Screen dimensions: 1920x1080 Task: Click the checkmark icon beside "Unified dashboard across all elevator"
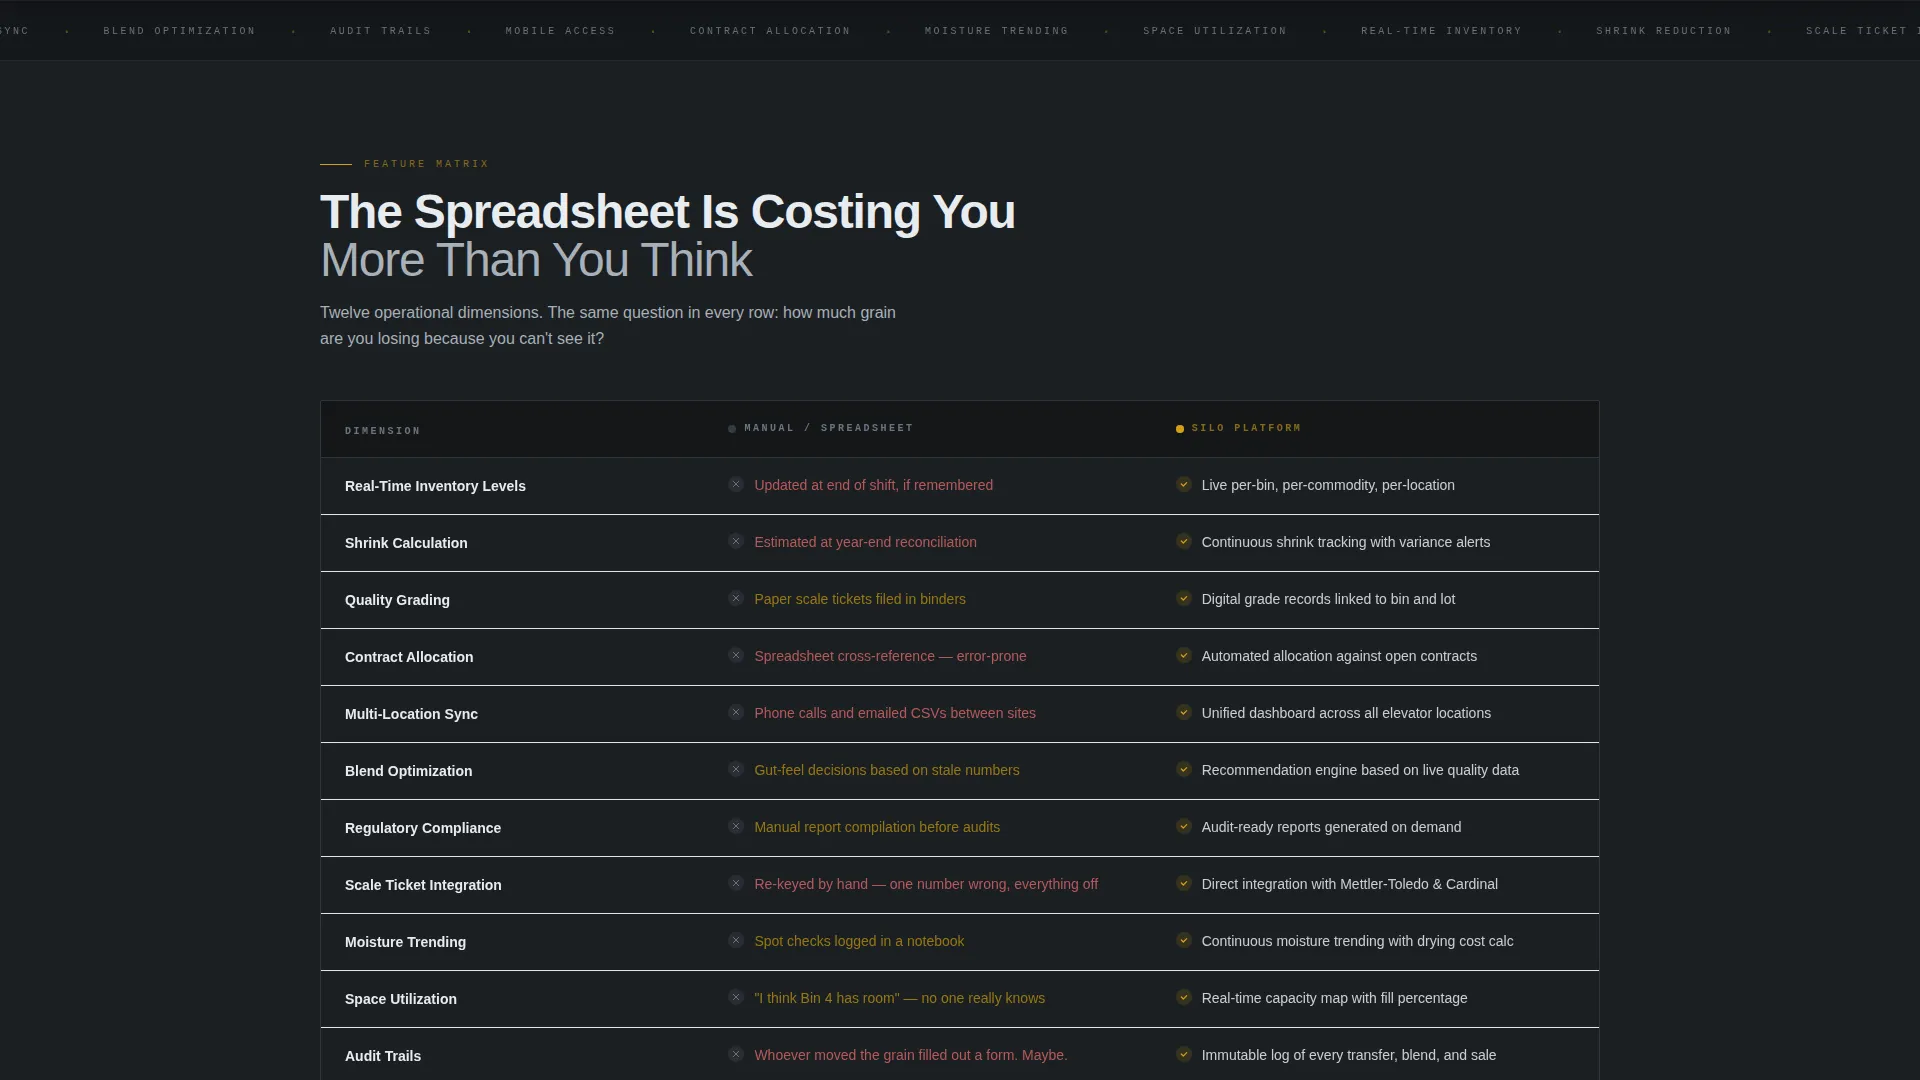[x=1184, y=713]
